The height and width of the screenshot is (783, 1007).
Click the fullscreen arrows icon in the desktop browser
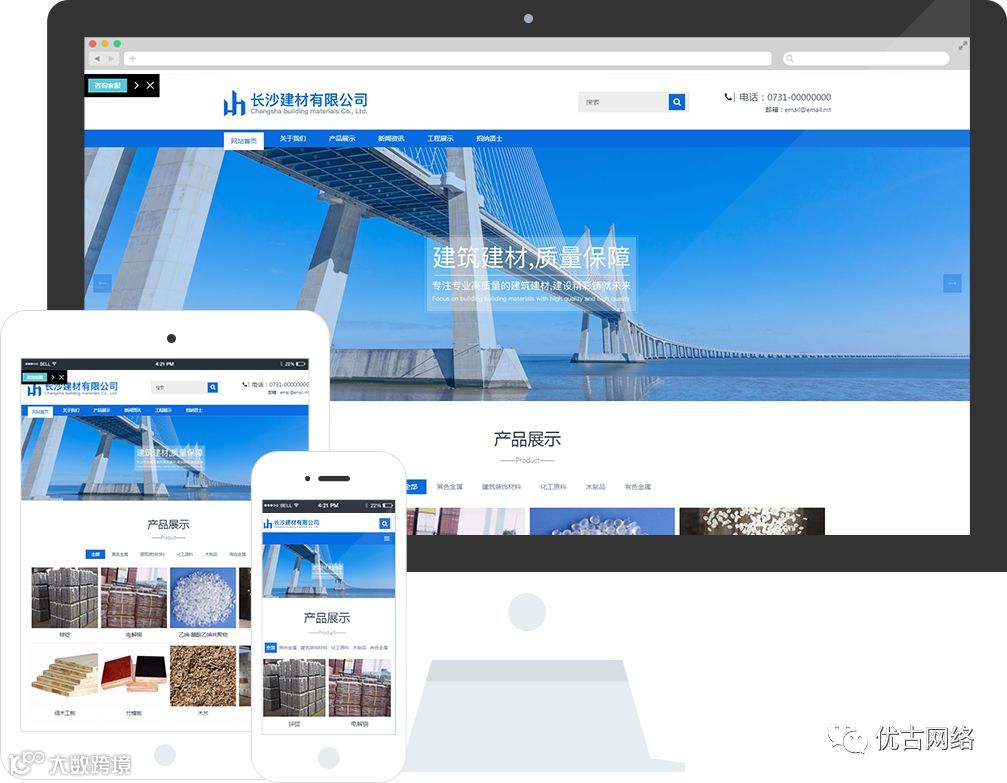click(963, 46)
